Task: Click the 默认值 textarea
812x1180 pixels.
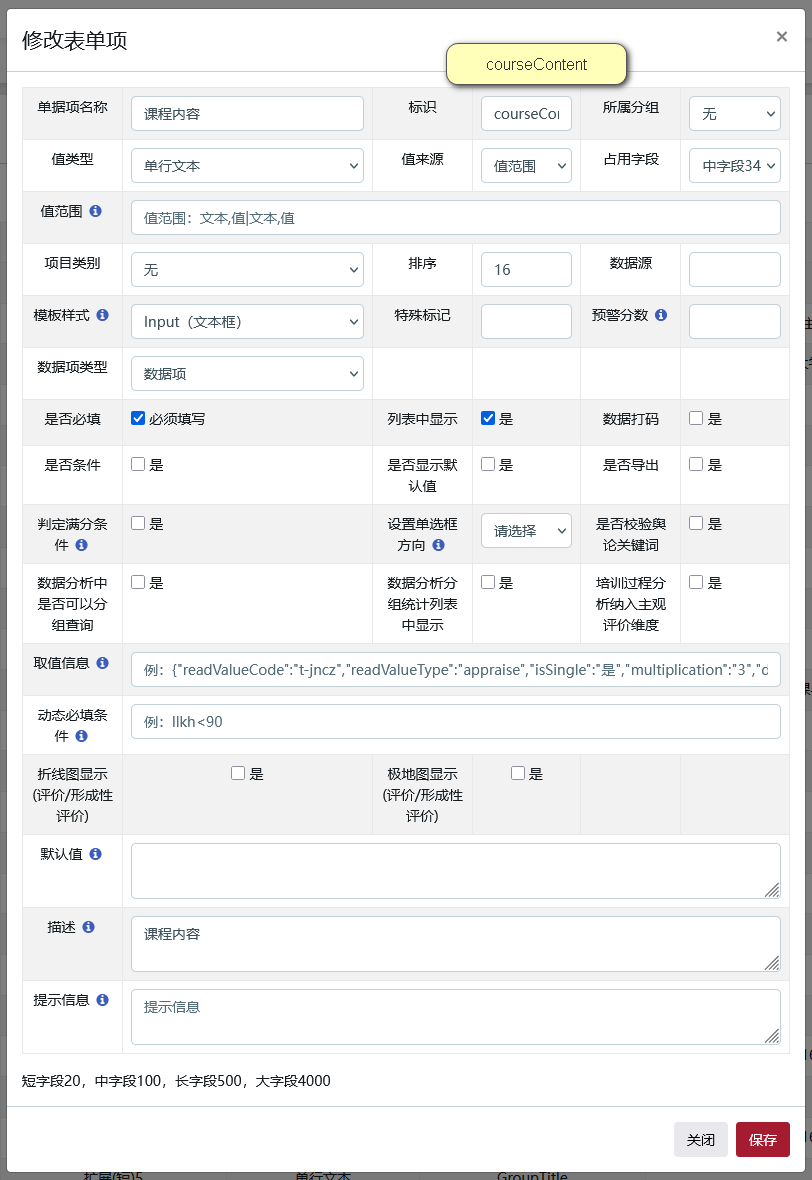Action: 455,871
